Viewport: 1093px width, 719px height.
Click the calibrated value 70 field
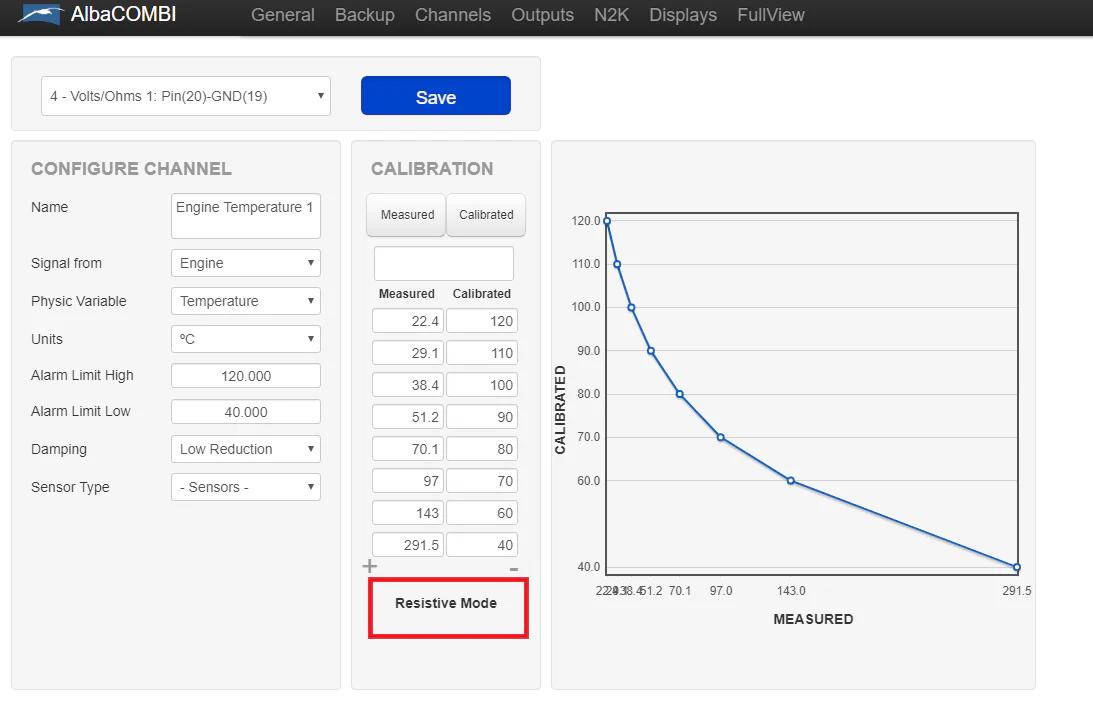(x=482, y=480)
